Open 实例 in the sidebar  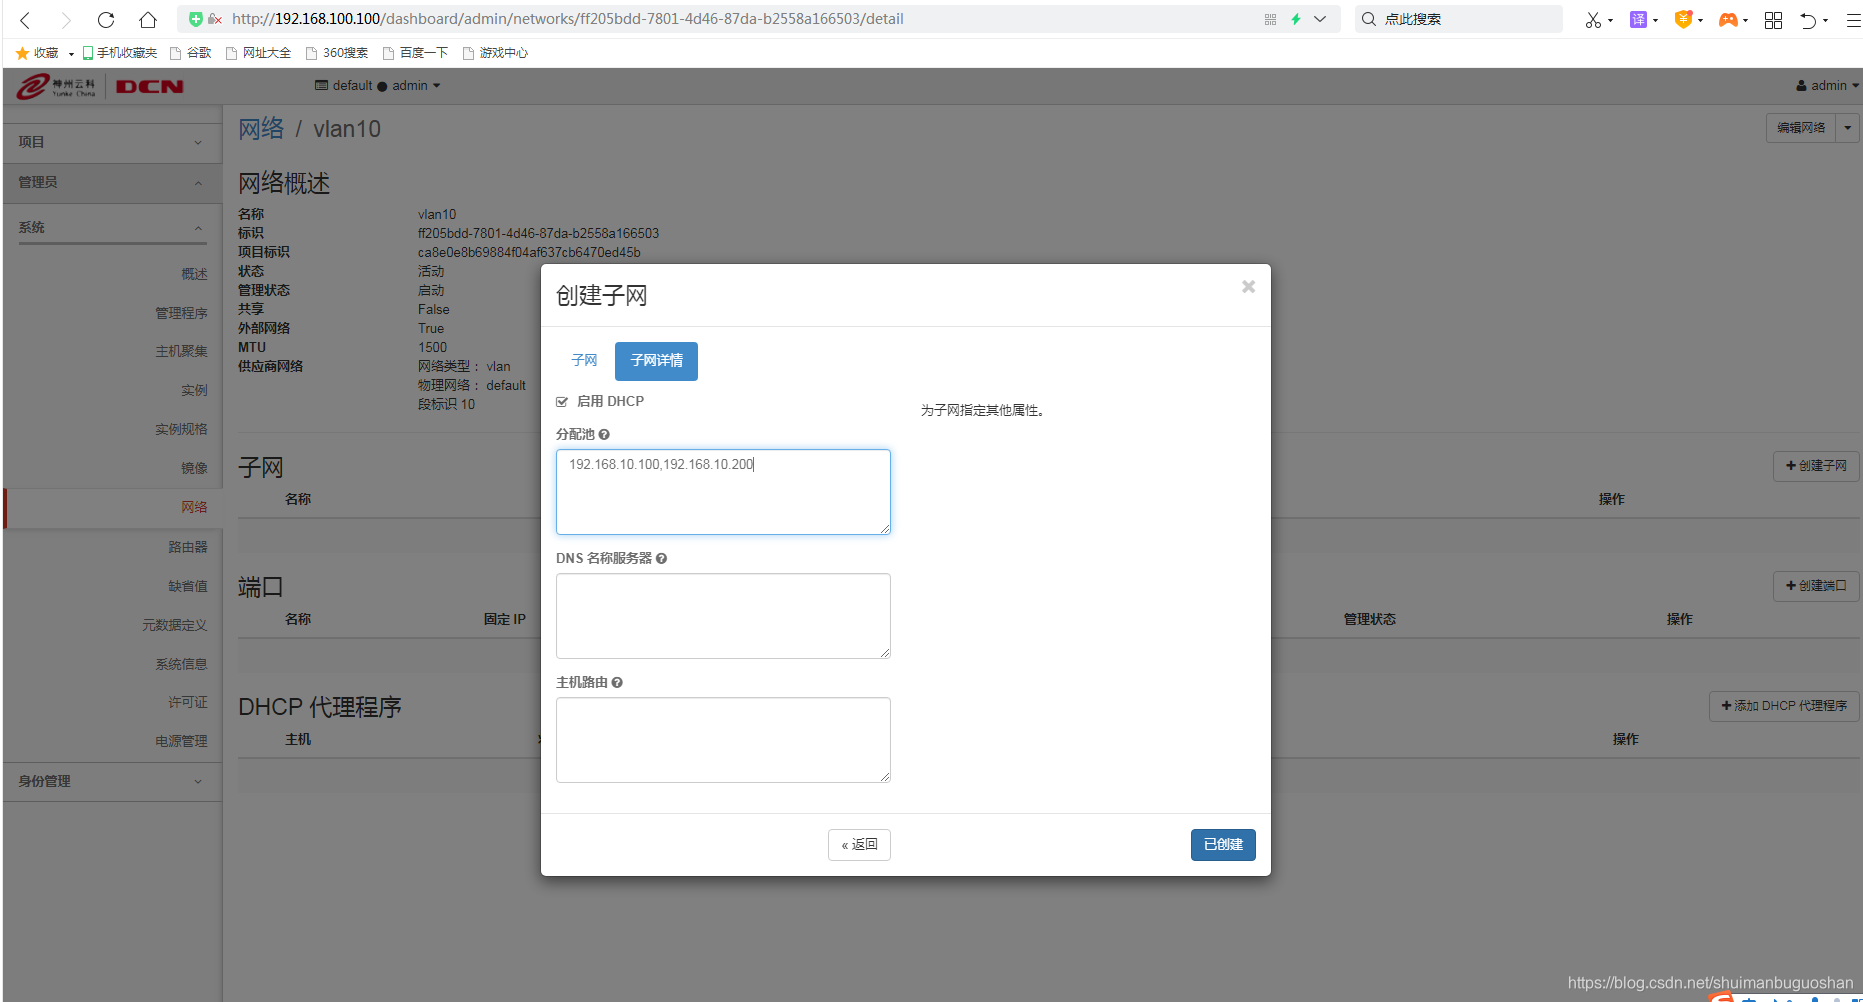pos(194,390)
